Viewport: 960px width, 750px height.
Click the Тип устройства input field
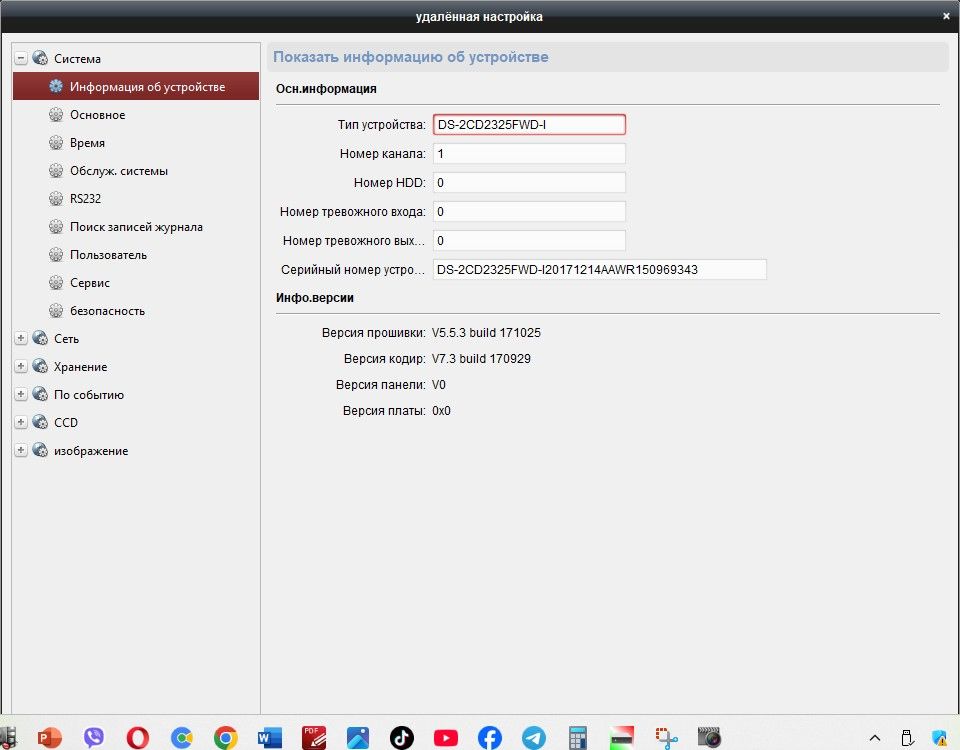click(x=529, y=124)
